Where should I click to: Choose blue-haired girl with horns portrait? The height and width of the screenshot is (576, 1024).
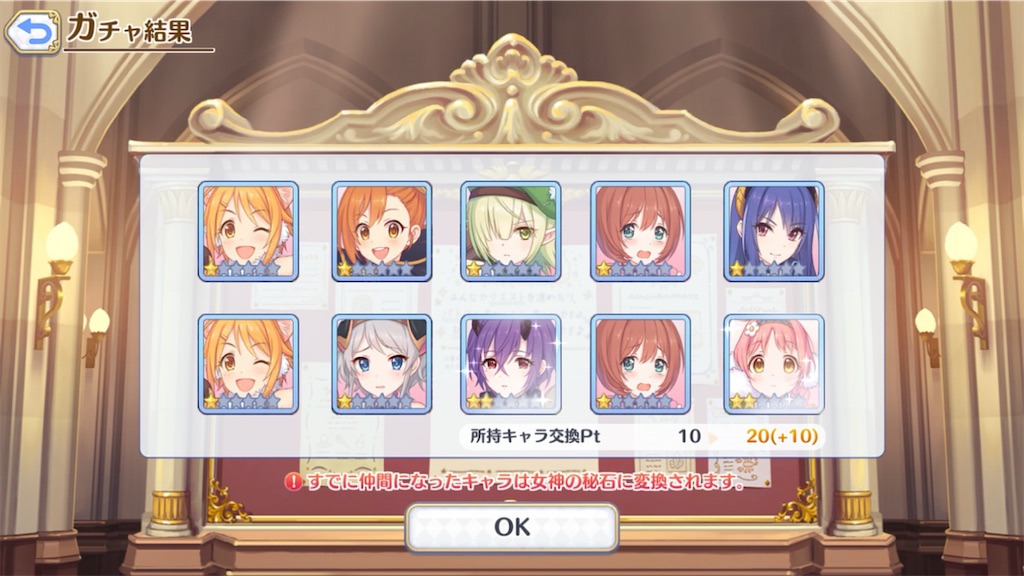point(774,231)
